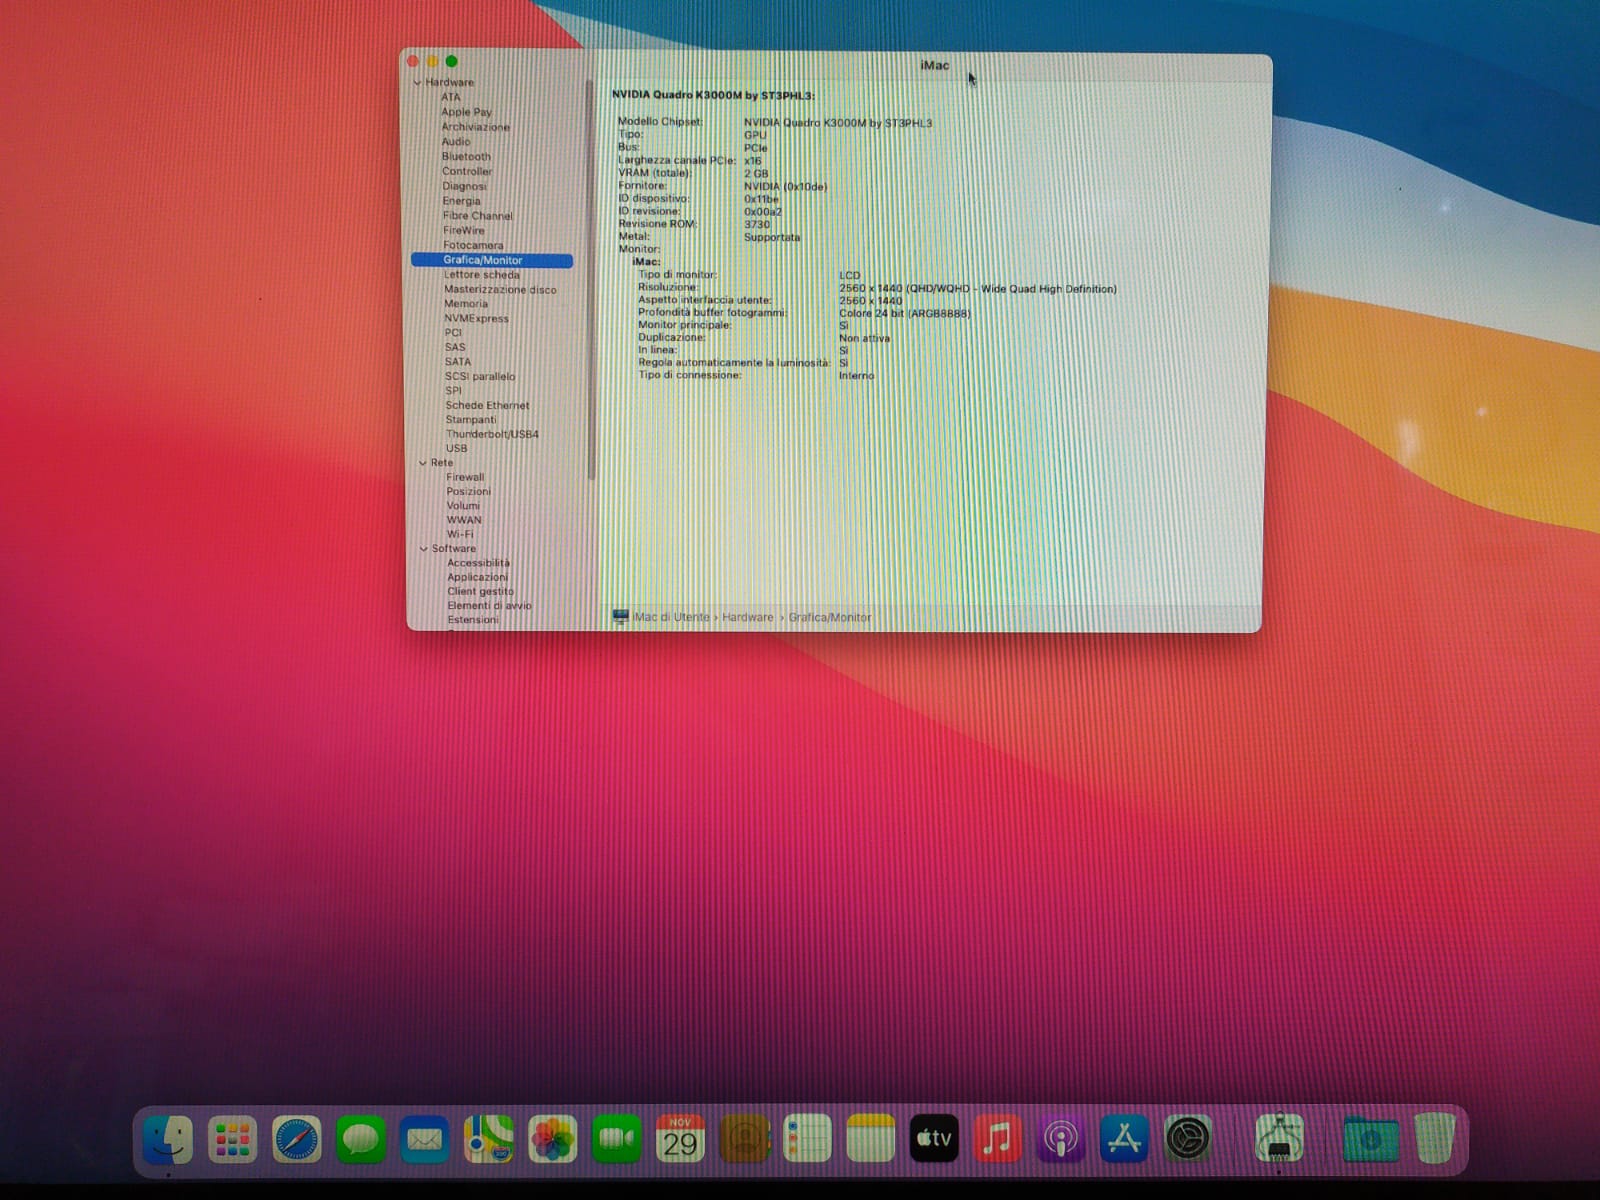
Task: Select Bluetooth in the Hardware list
Action: point(466,157)
